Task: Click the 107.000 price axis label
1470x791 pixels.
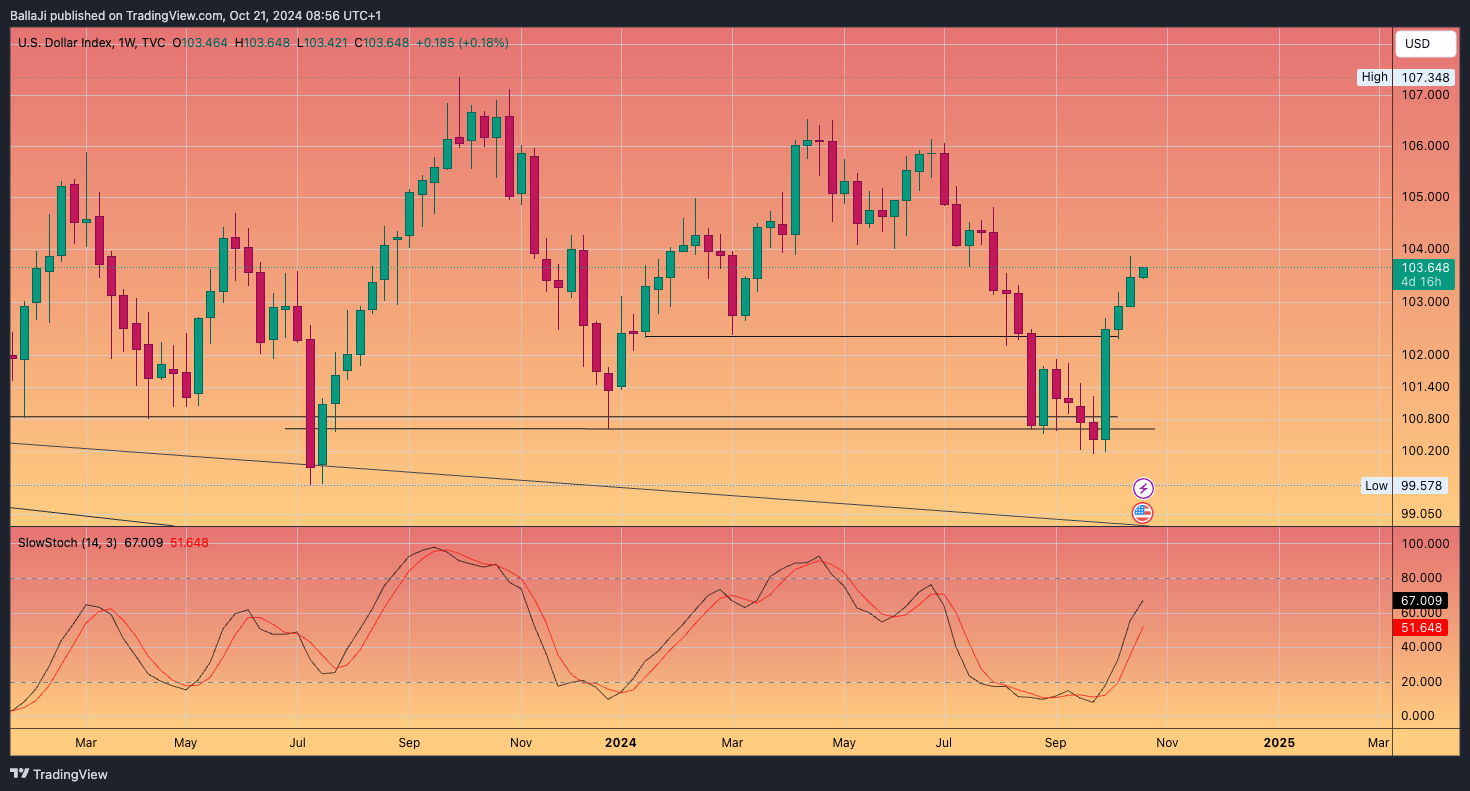Action: tap(1425, 95)
